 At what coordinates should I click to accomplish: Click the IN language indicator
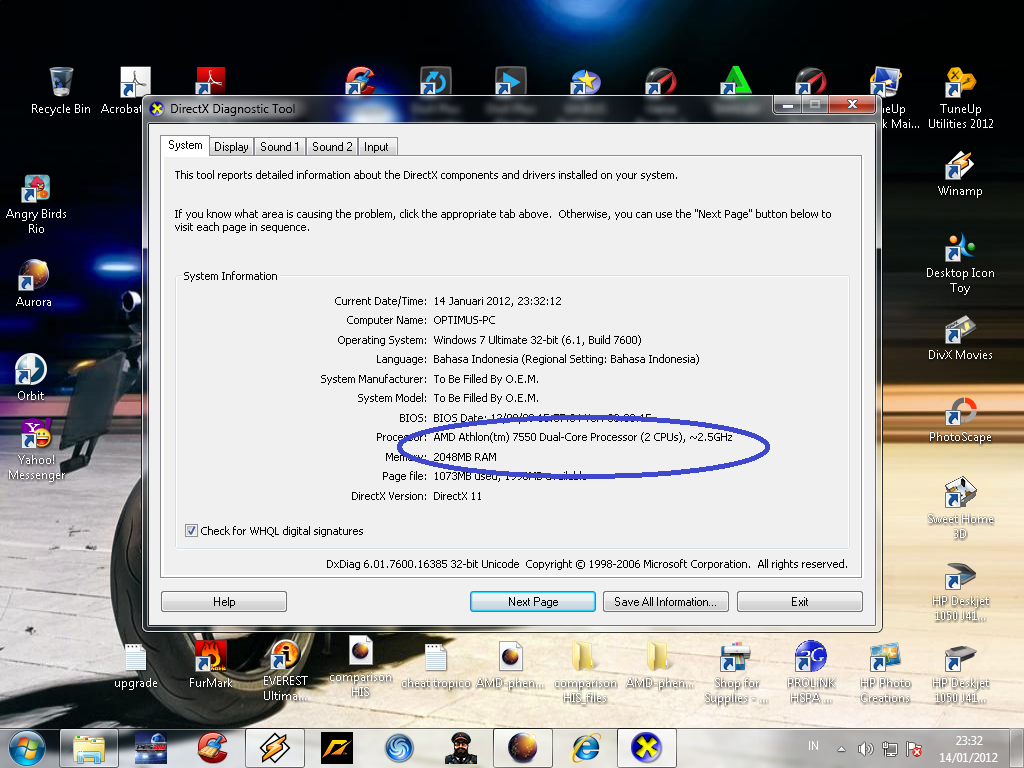(x=813, y=746)
